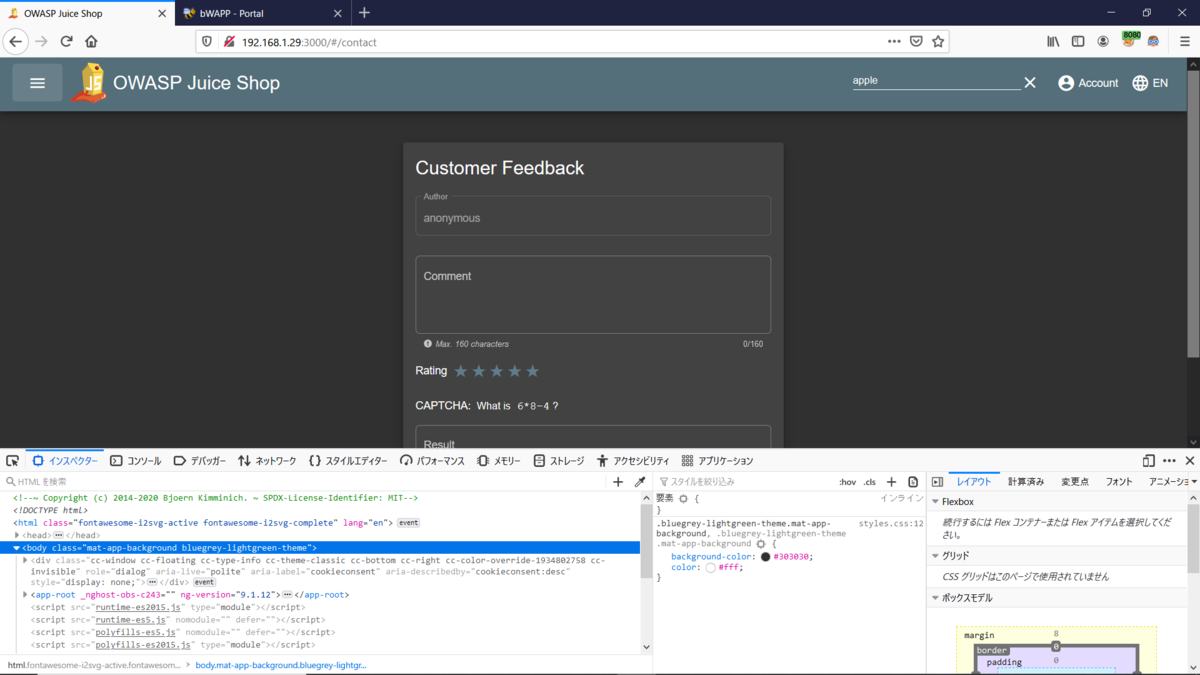
Task: Collapse the ボックスモデル section
Action: pyautogui.click(x=936, y=598)
